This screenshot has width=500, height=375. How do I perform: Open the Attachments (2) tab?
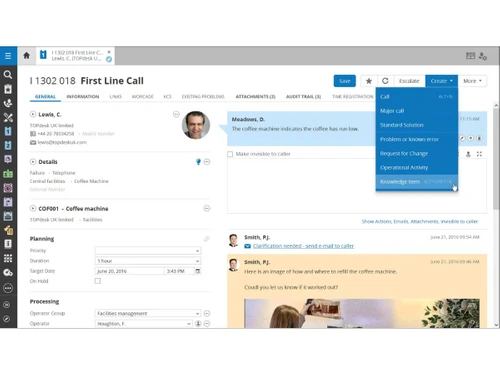pos(255,97)
